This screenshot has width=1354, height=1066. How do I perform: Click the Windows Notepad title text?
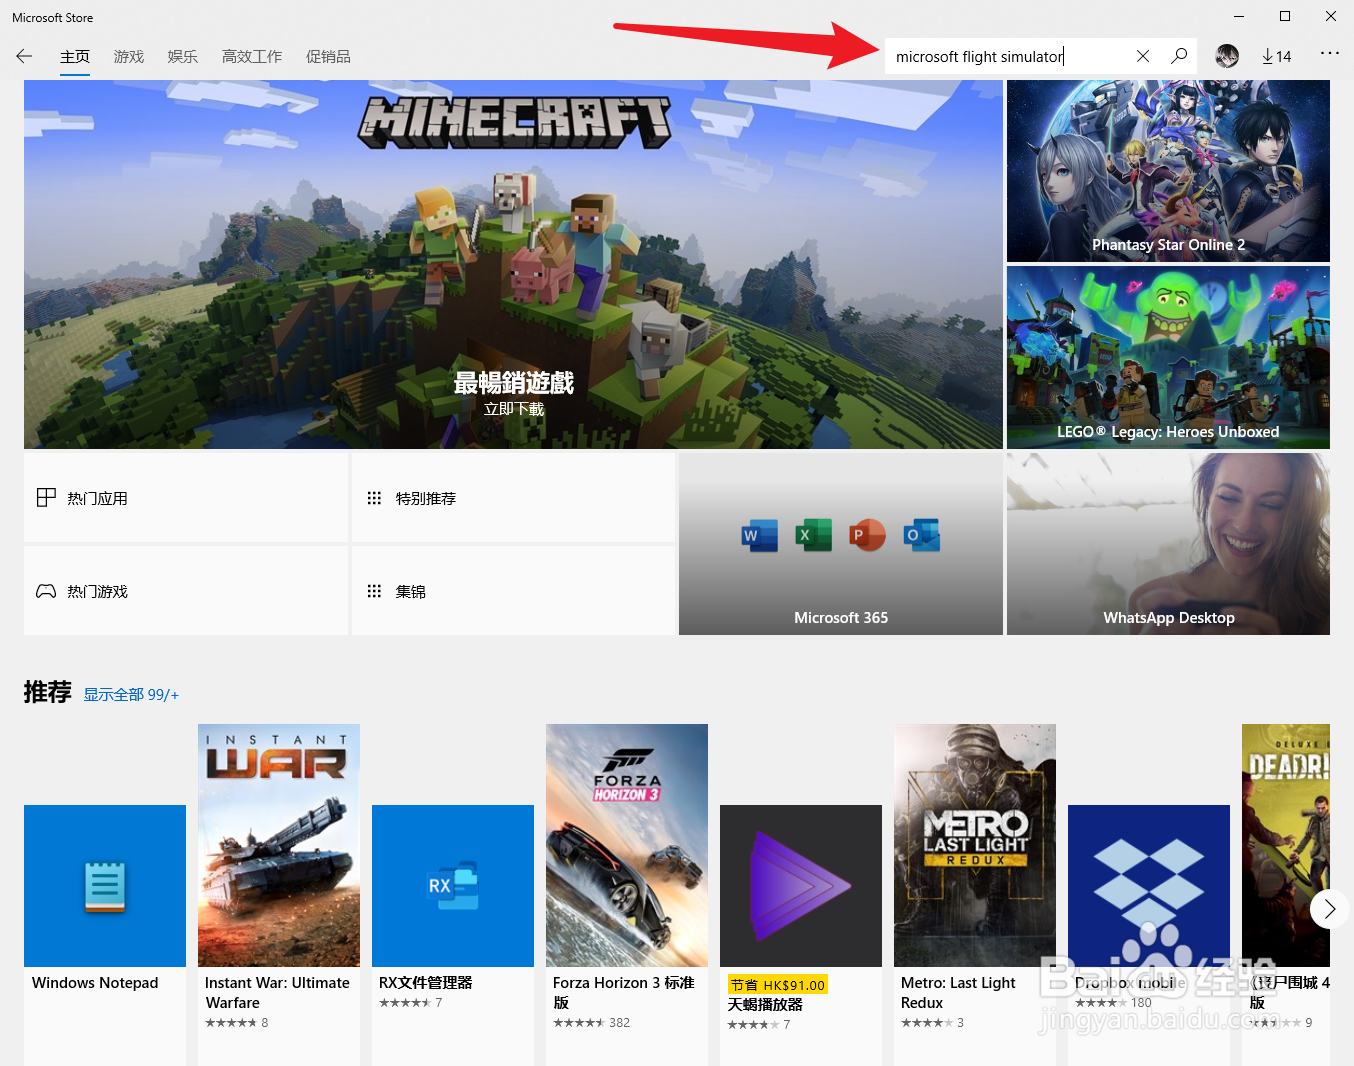point(95,983)
